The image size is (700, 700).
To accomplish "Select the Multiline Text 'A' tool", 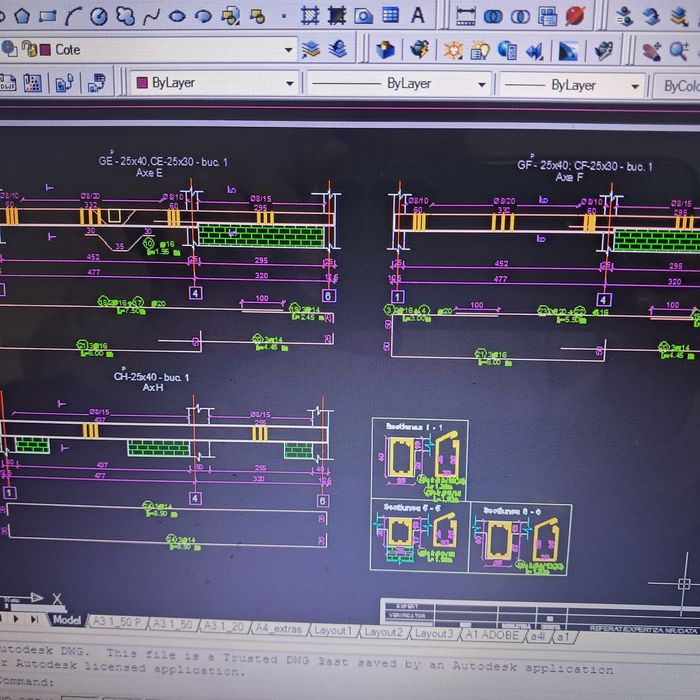I will (417, 15).
